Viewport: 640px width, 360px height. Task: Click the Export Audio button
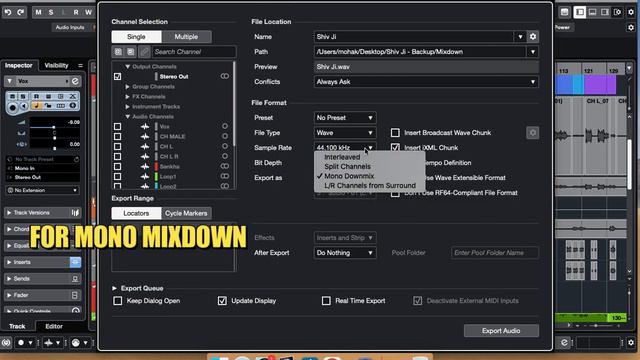pos(501,331)
